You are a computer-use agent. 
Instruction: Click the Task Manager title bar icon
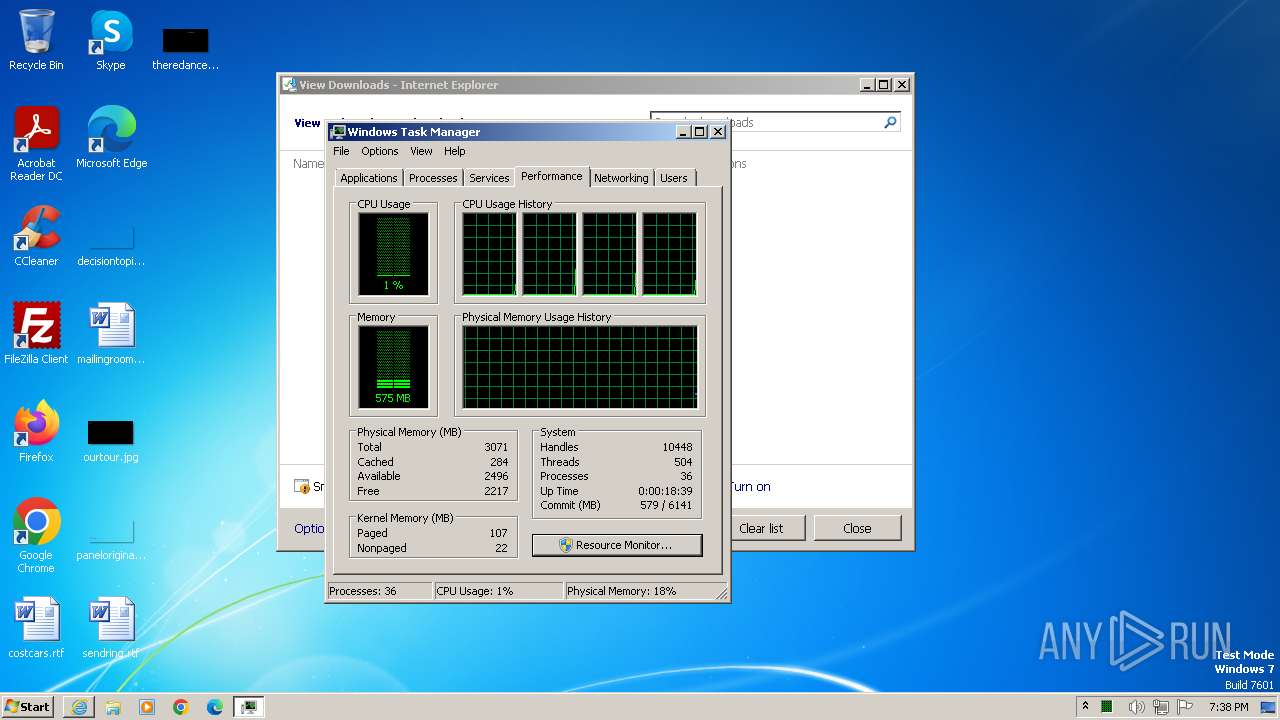point(338,131)
